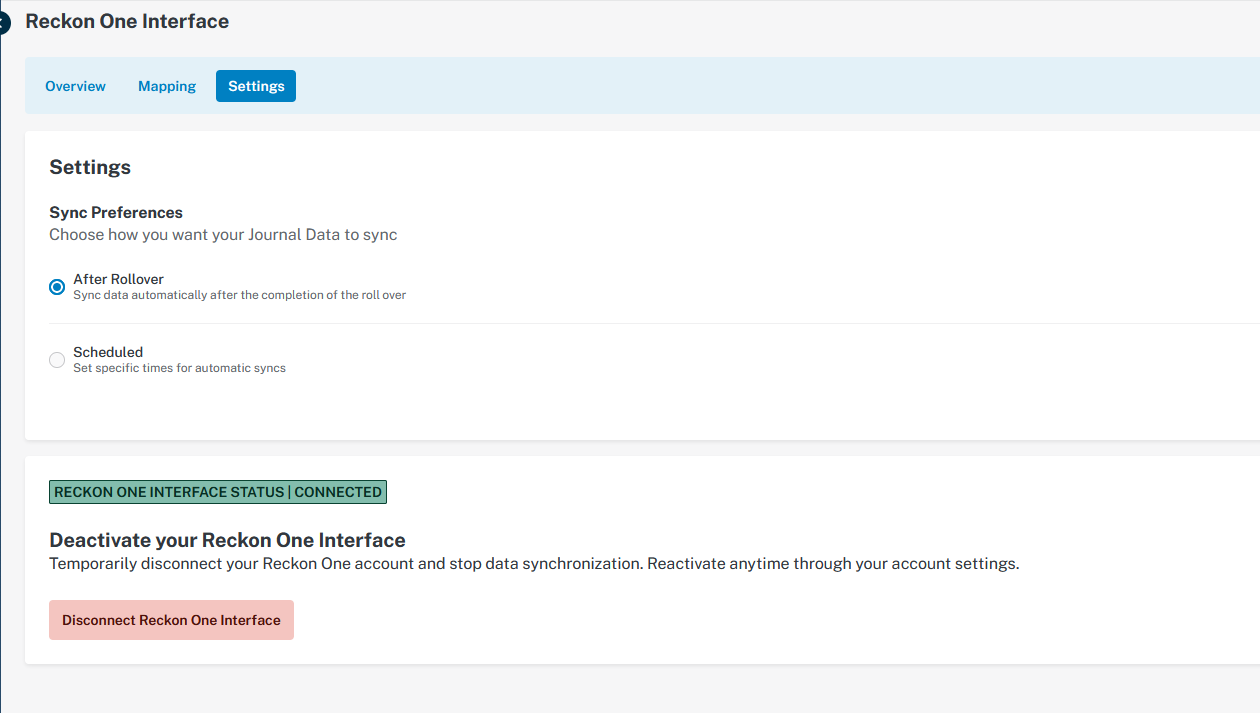The height and width of the screenshot is (713, 1260).
Task: Open the Overview tab
Action: coord(75,86)
